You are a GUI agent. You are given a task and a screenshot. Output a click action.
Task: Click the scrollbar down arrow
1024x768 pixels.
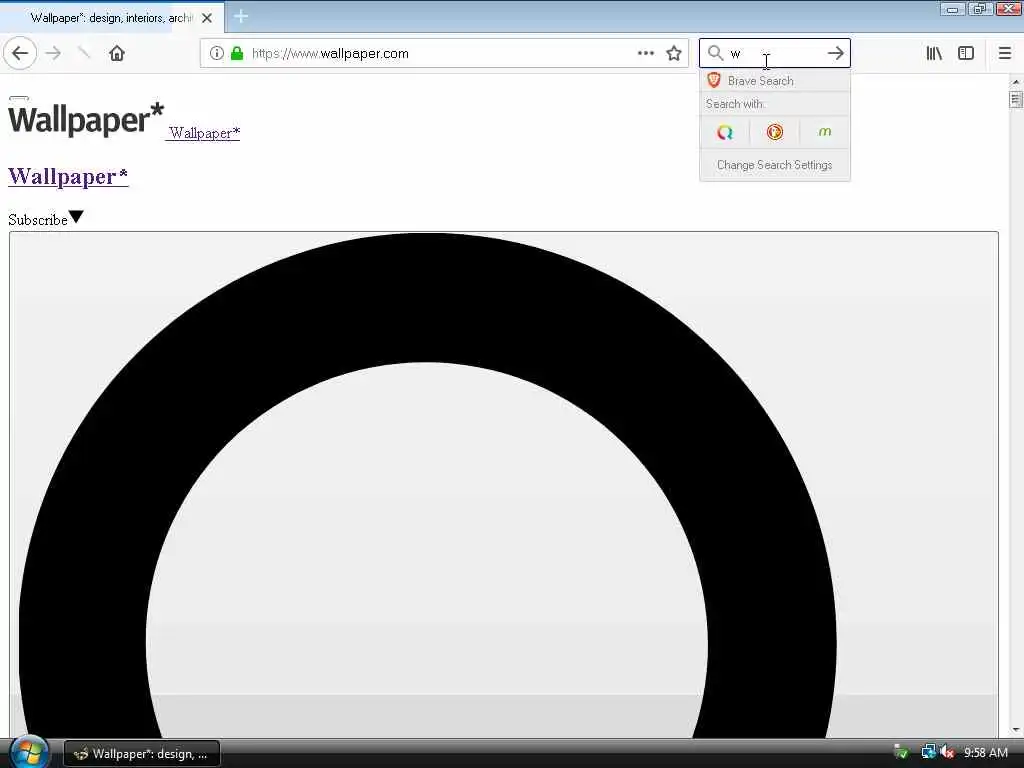(x=1015, y=729)
